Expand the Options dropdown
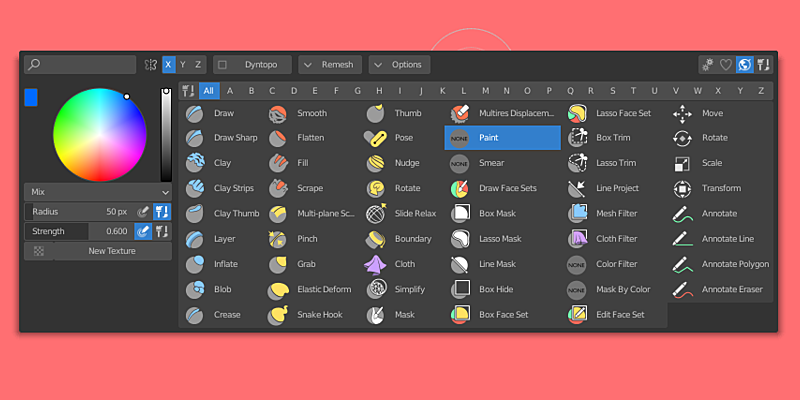Screen dimensions: 800x400 (399, 65)
